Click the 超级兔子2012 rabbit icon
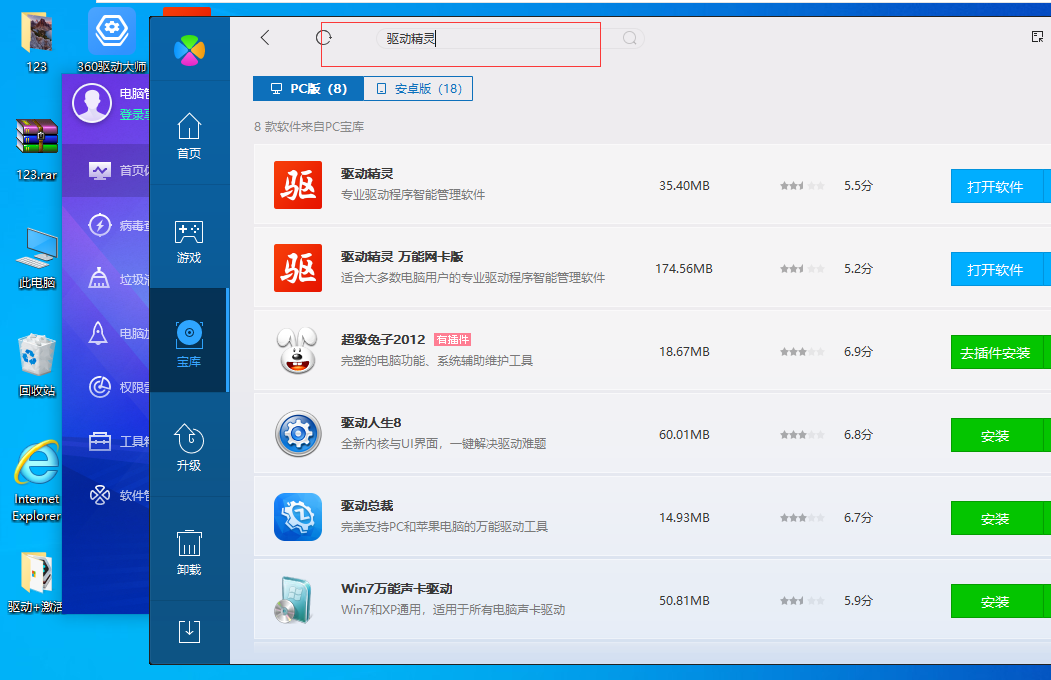 298,351
